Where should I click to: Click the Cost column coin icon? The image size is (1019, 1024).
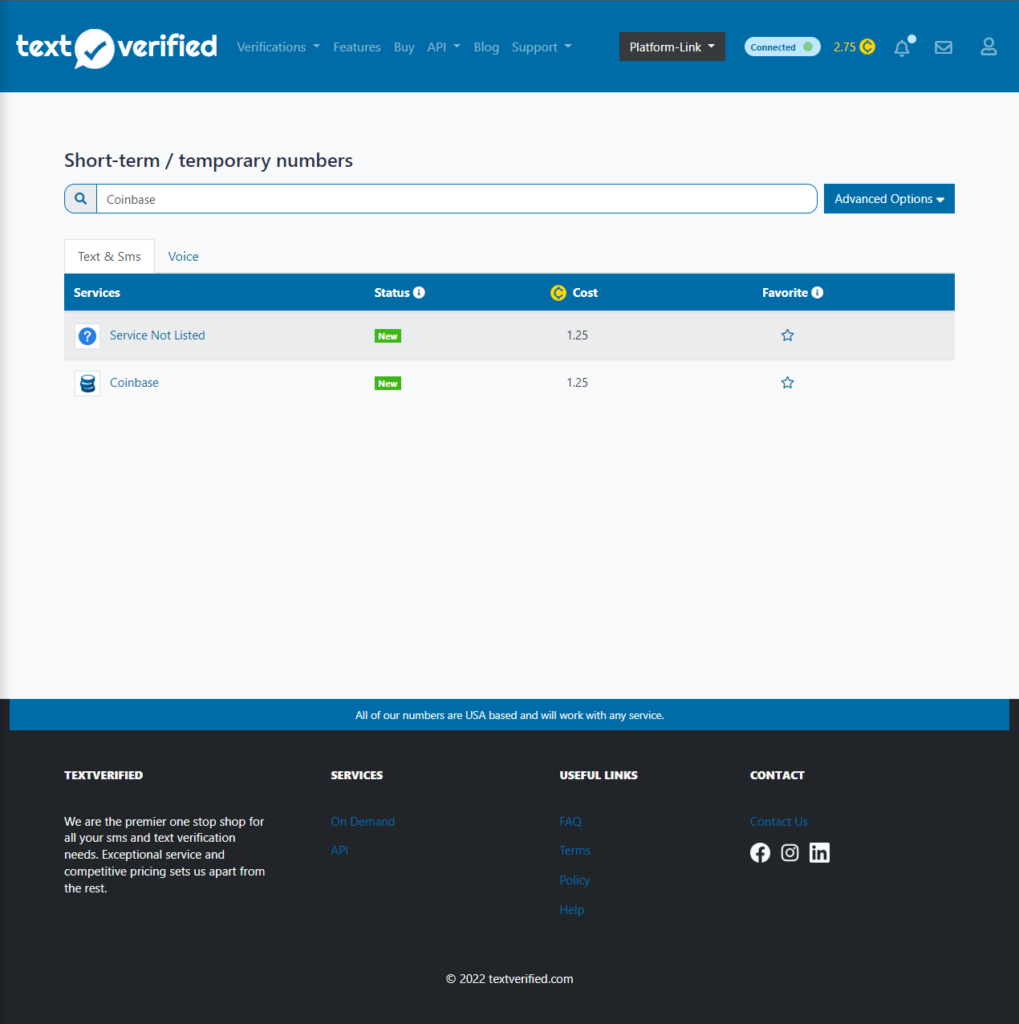(558, 293)
